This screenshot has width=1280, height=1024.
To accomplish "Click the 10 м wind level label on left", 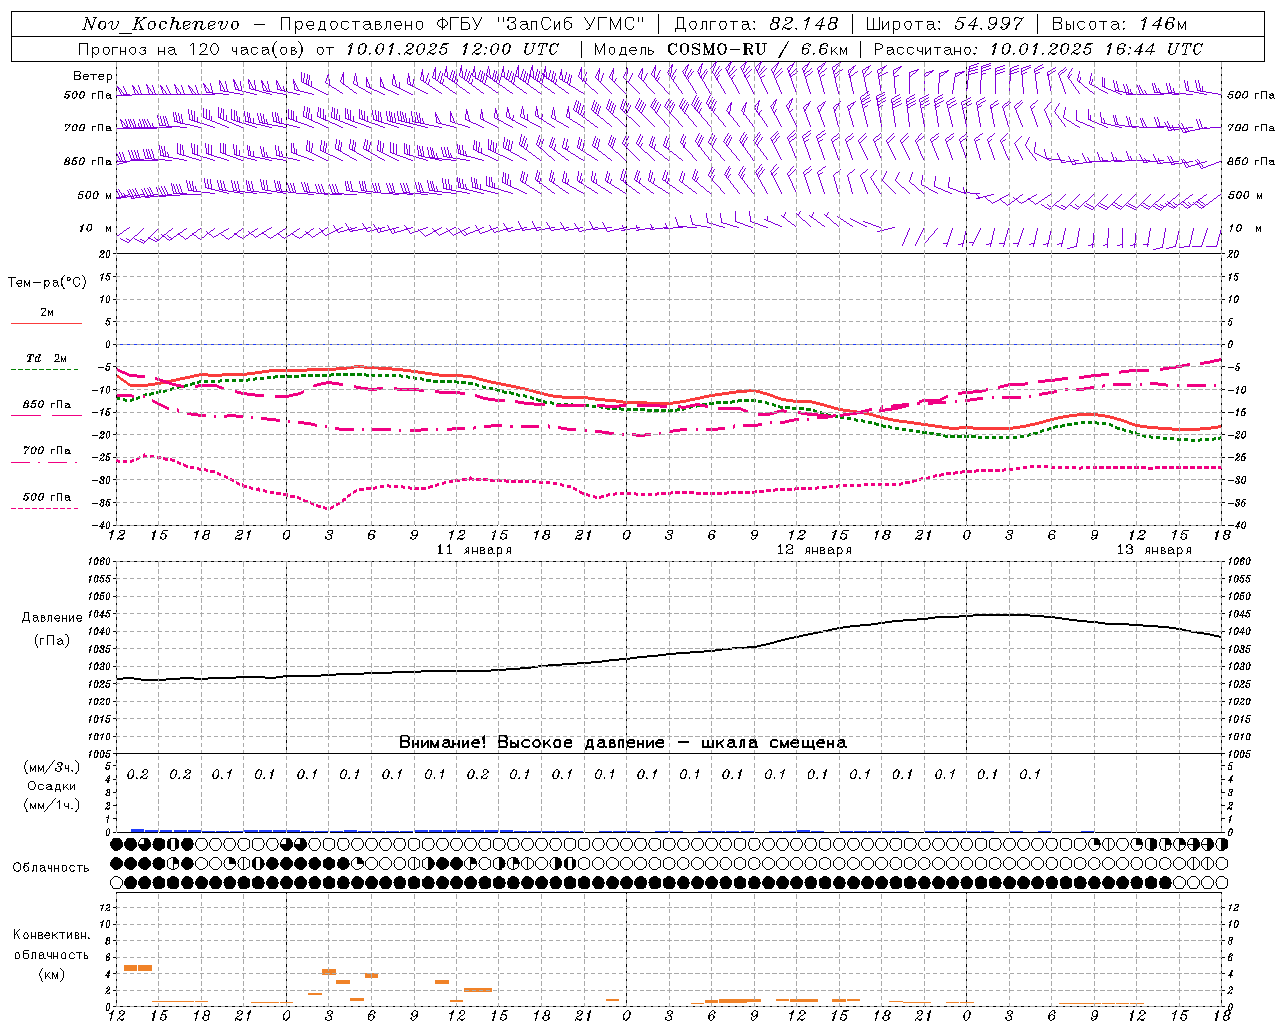I will coord(96,229).
